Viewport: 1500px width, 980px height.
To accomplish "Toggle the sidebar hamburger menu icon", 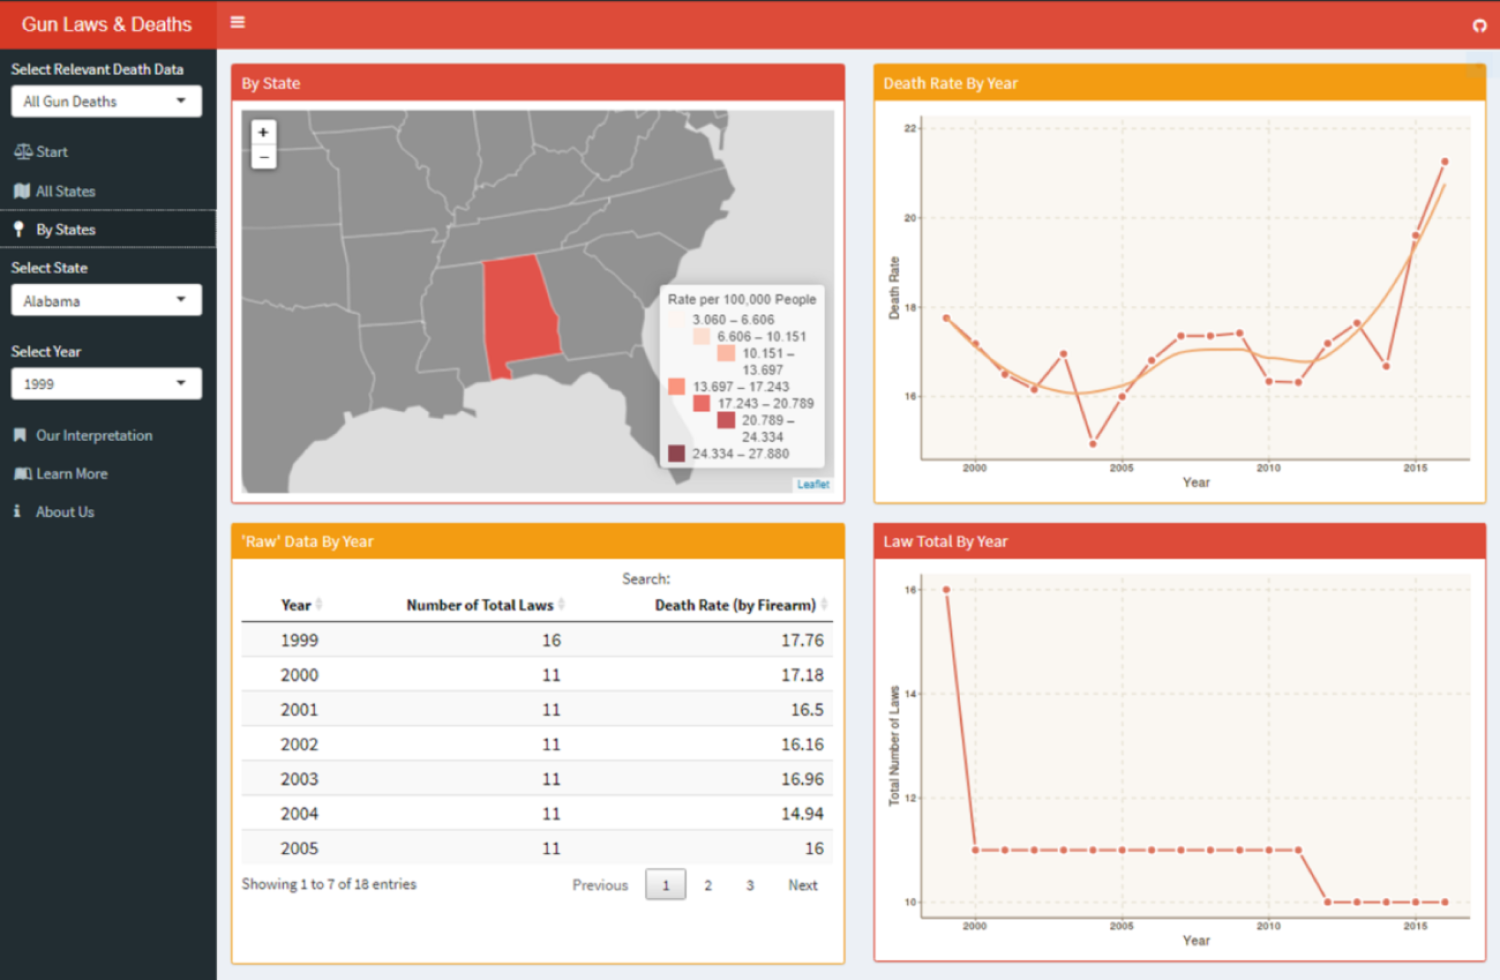I will pos(238,22).
